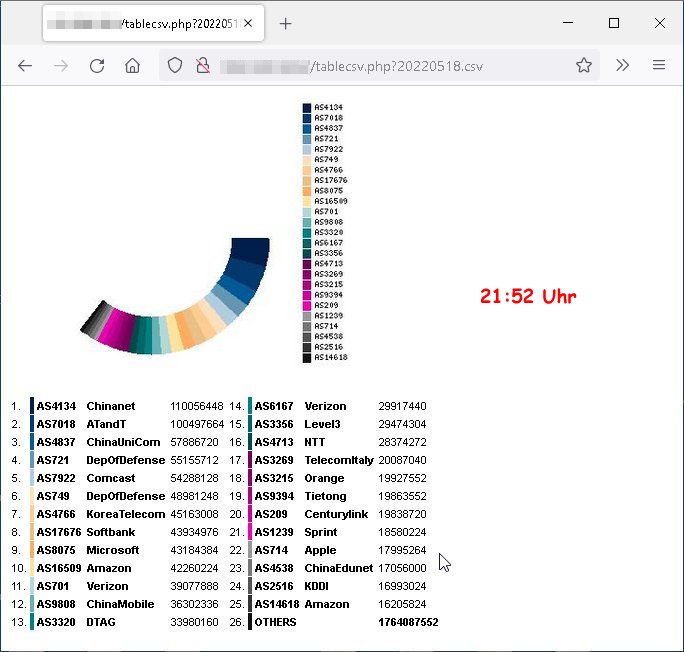This screenshot has height=652, width=684.
Task: Click the OTHERS total 1764087552
Action: (408, 622)
